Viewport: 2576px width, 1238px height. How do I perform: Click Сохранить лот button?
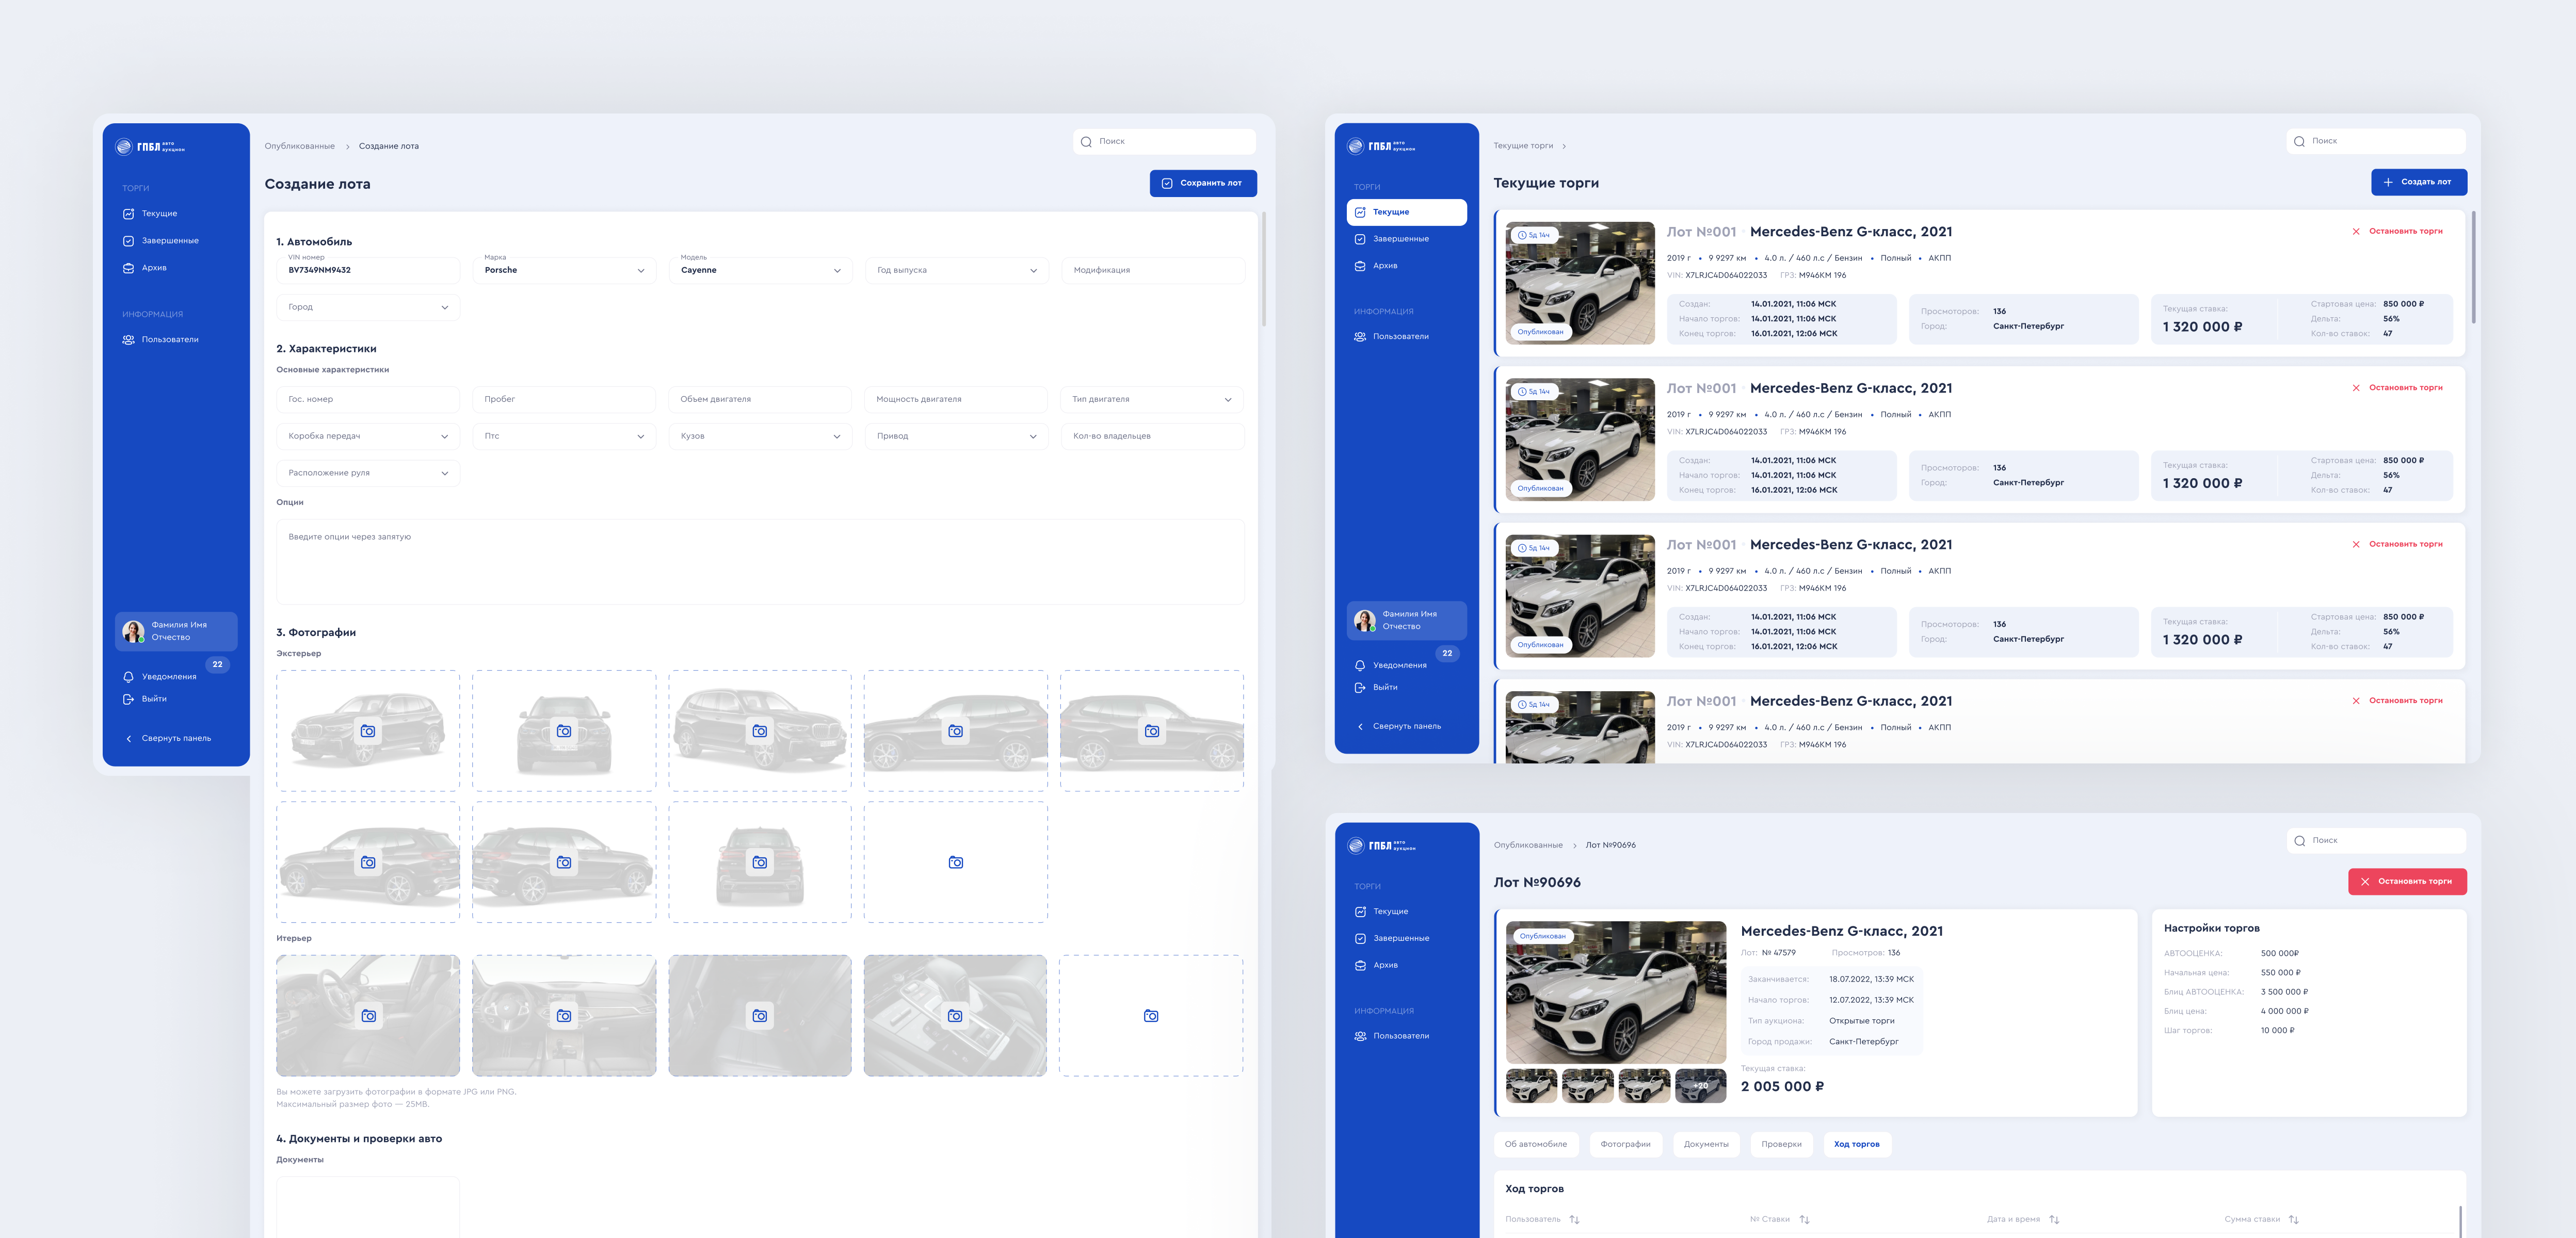click(x=1203, y=183)
